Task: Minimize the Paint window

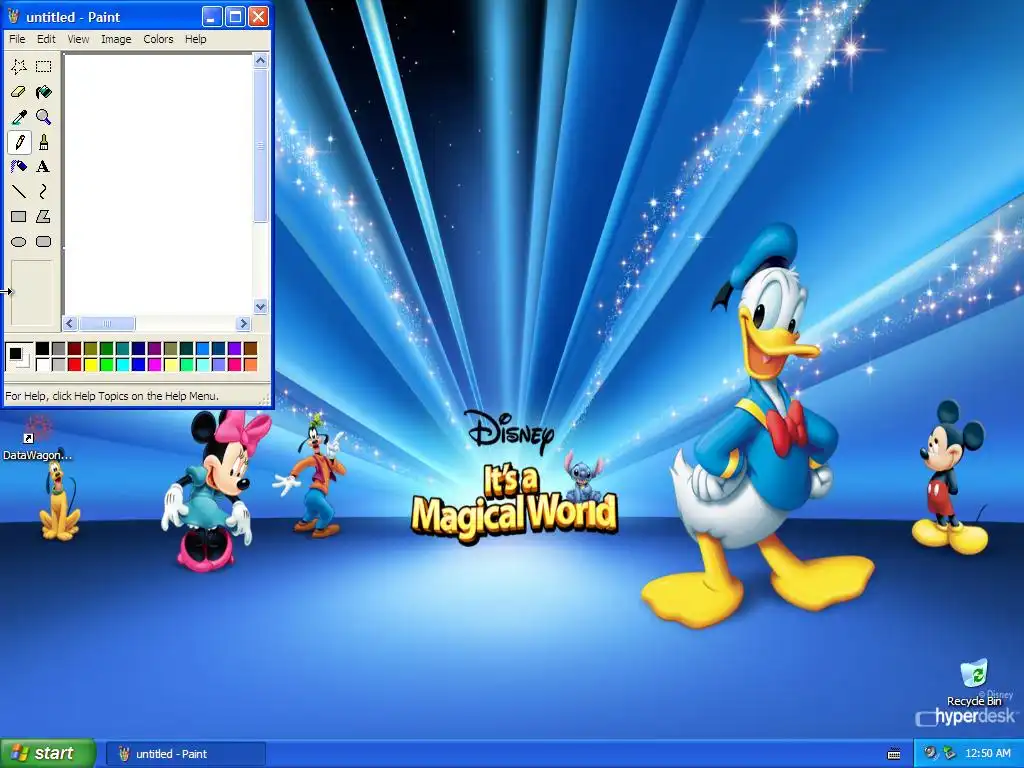Action: click(212, 16)
